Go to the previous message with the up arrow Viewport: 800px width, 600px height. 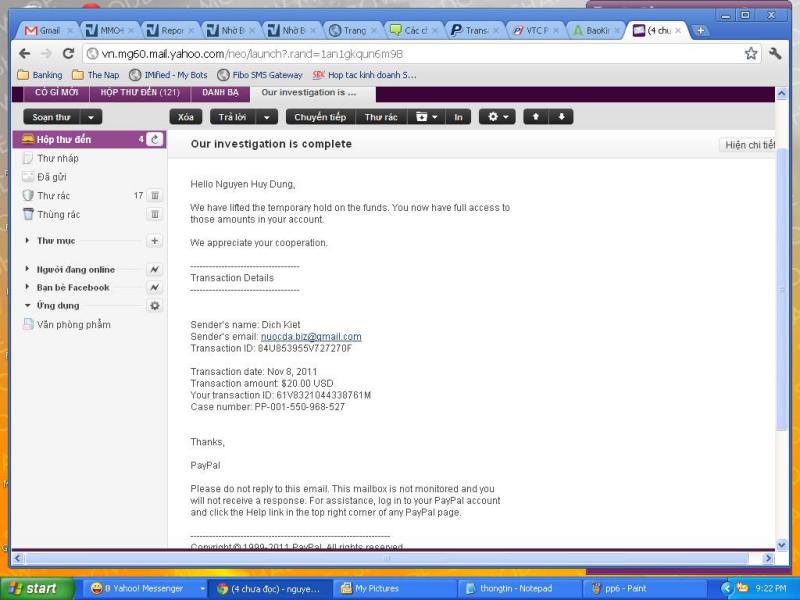(536, 117)
